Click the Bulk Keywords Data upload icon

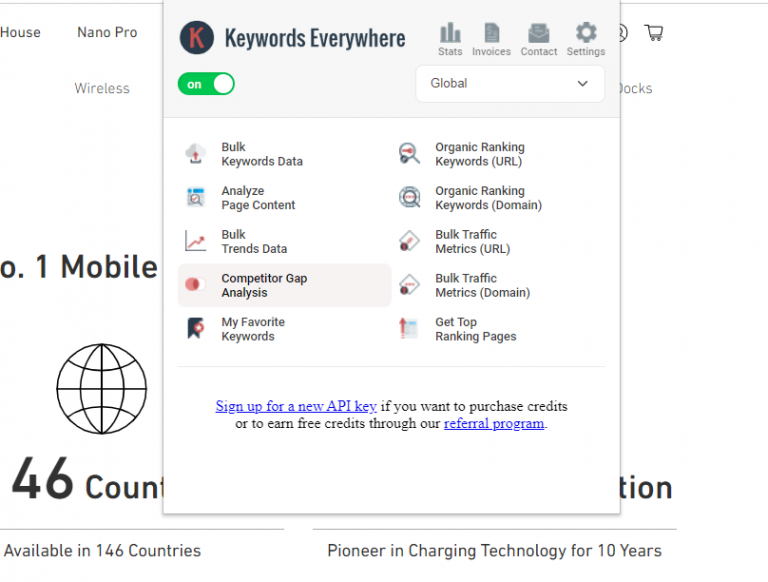coord(196,154)
